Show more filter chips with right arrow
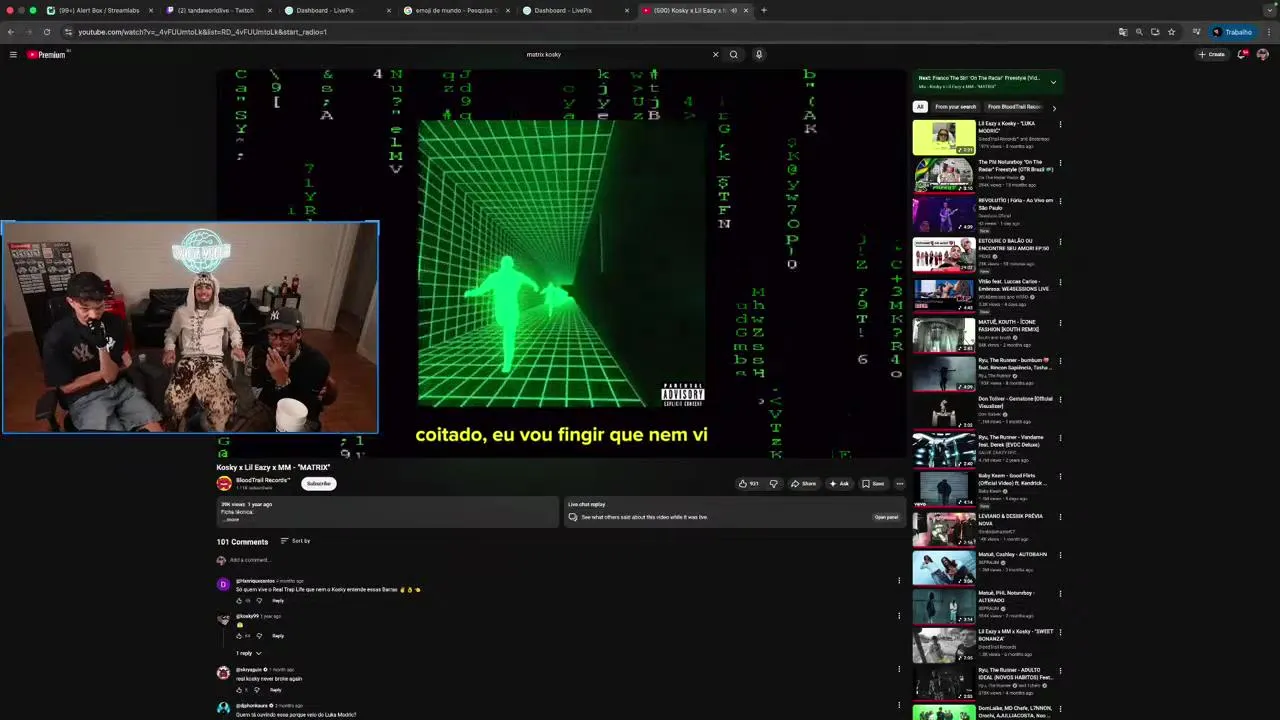1280x720 pixels. tap(1053, 107)
